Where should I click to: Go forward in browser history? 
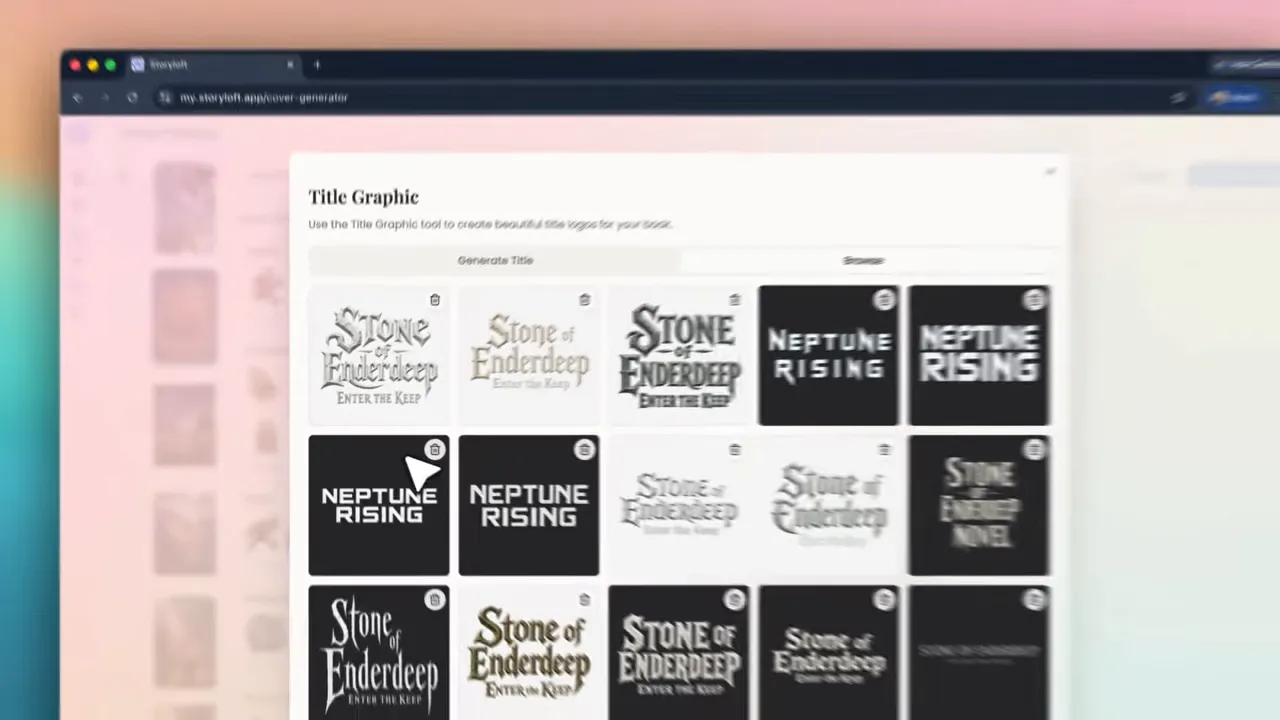pos(104,98)
